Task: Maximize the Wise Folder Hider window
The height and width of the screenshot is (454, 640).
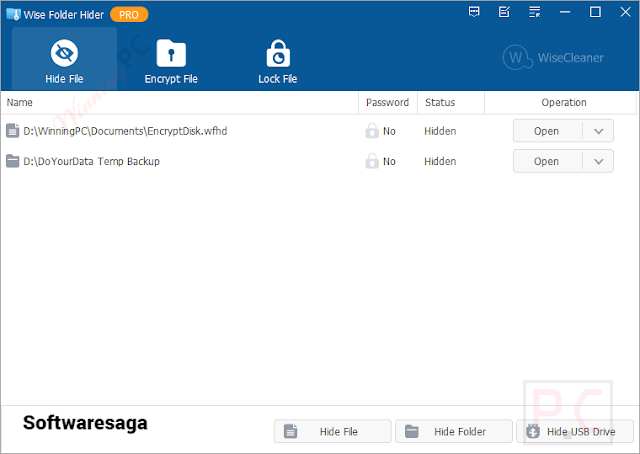Action: pyautogui.click(x=595, y=12)
